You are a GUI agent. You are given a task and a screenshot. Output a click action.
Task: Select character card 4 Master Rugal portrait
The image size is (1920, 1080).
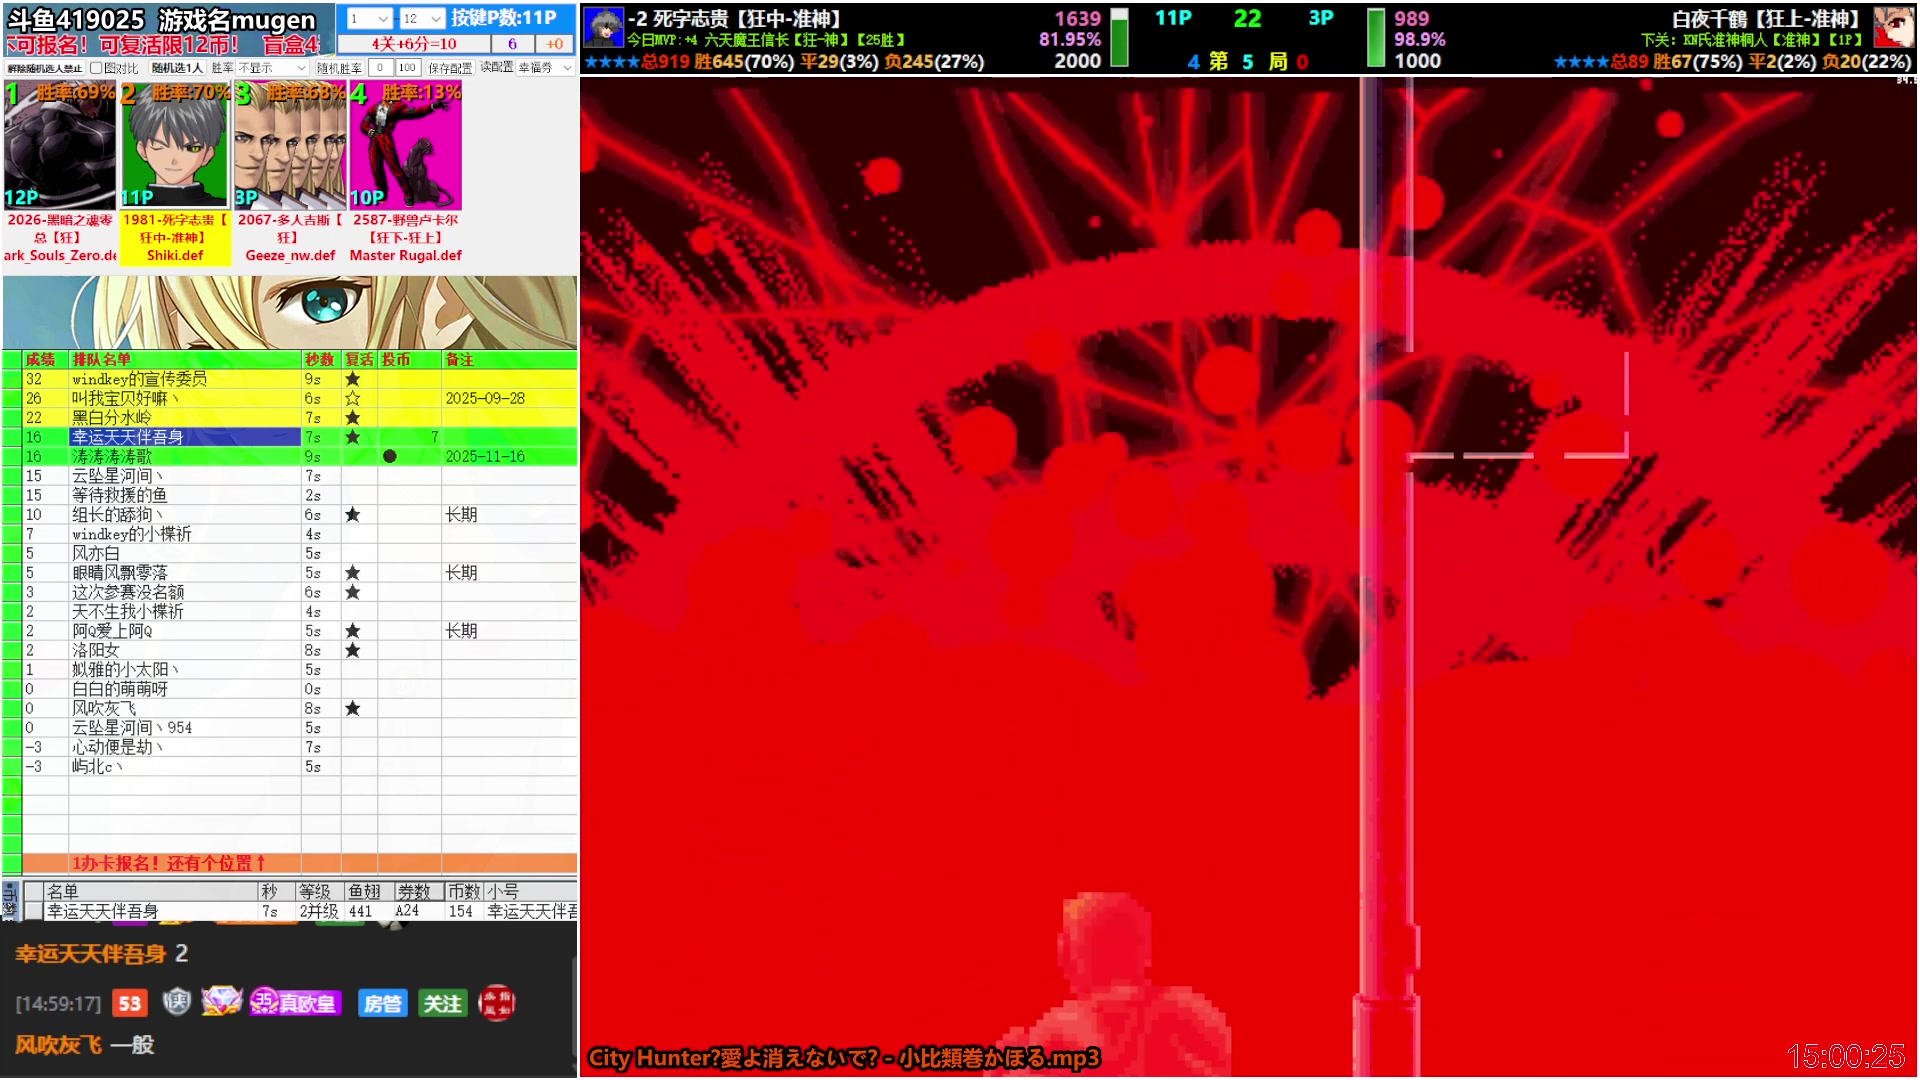[405, 146]
